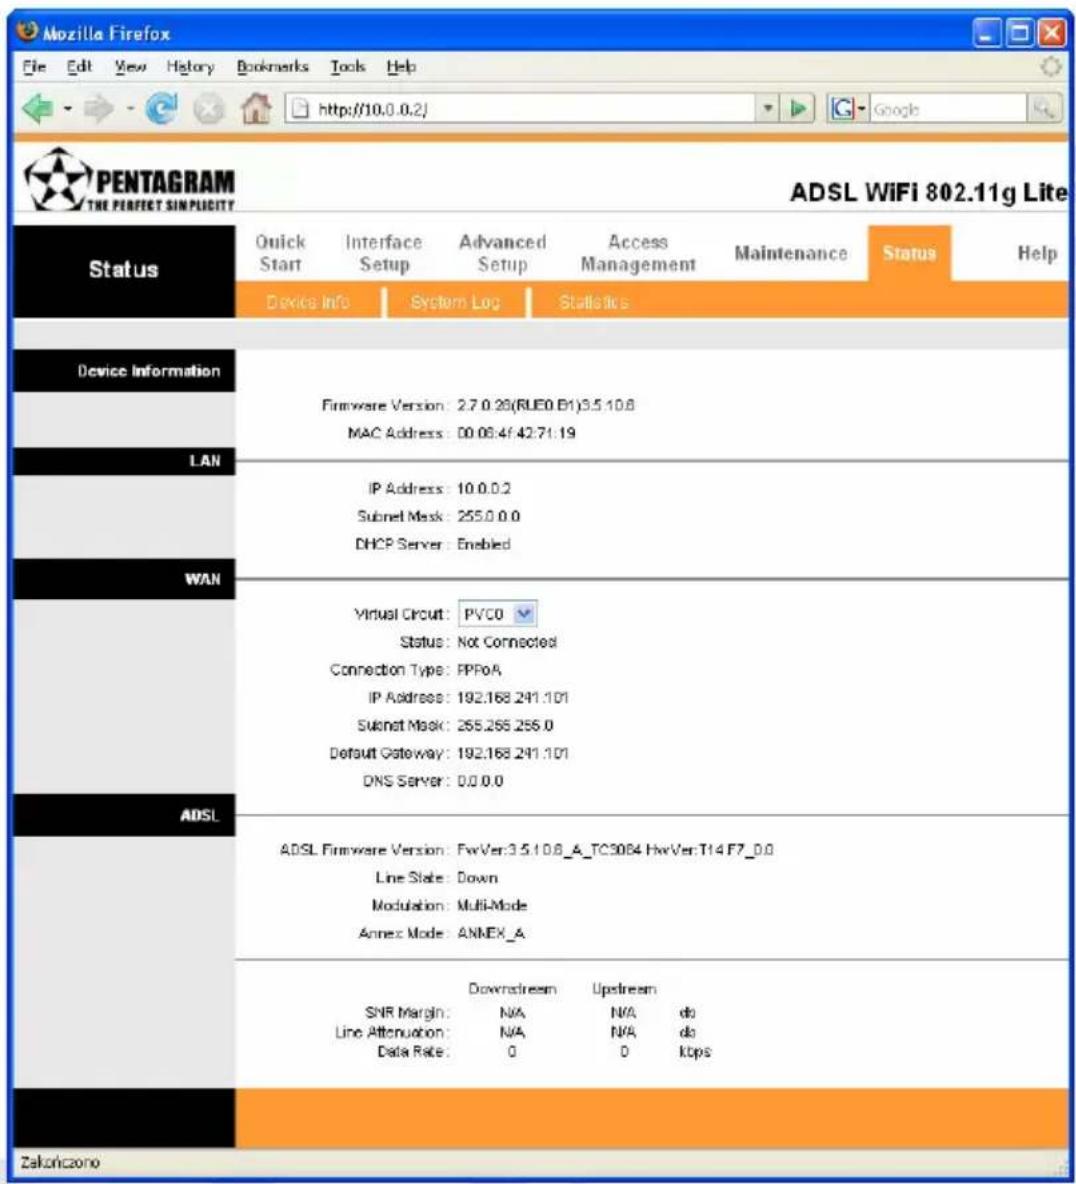The height and width of the screenshot is (1184, 1076).
Task: Open the Statistics subtab
Action: (593, 302)
